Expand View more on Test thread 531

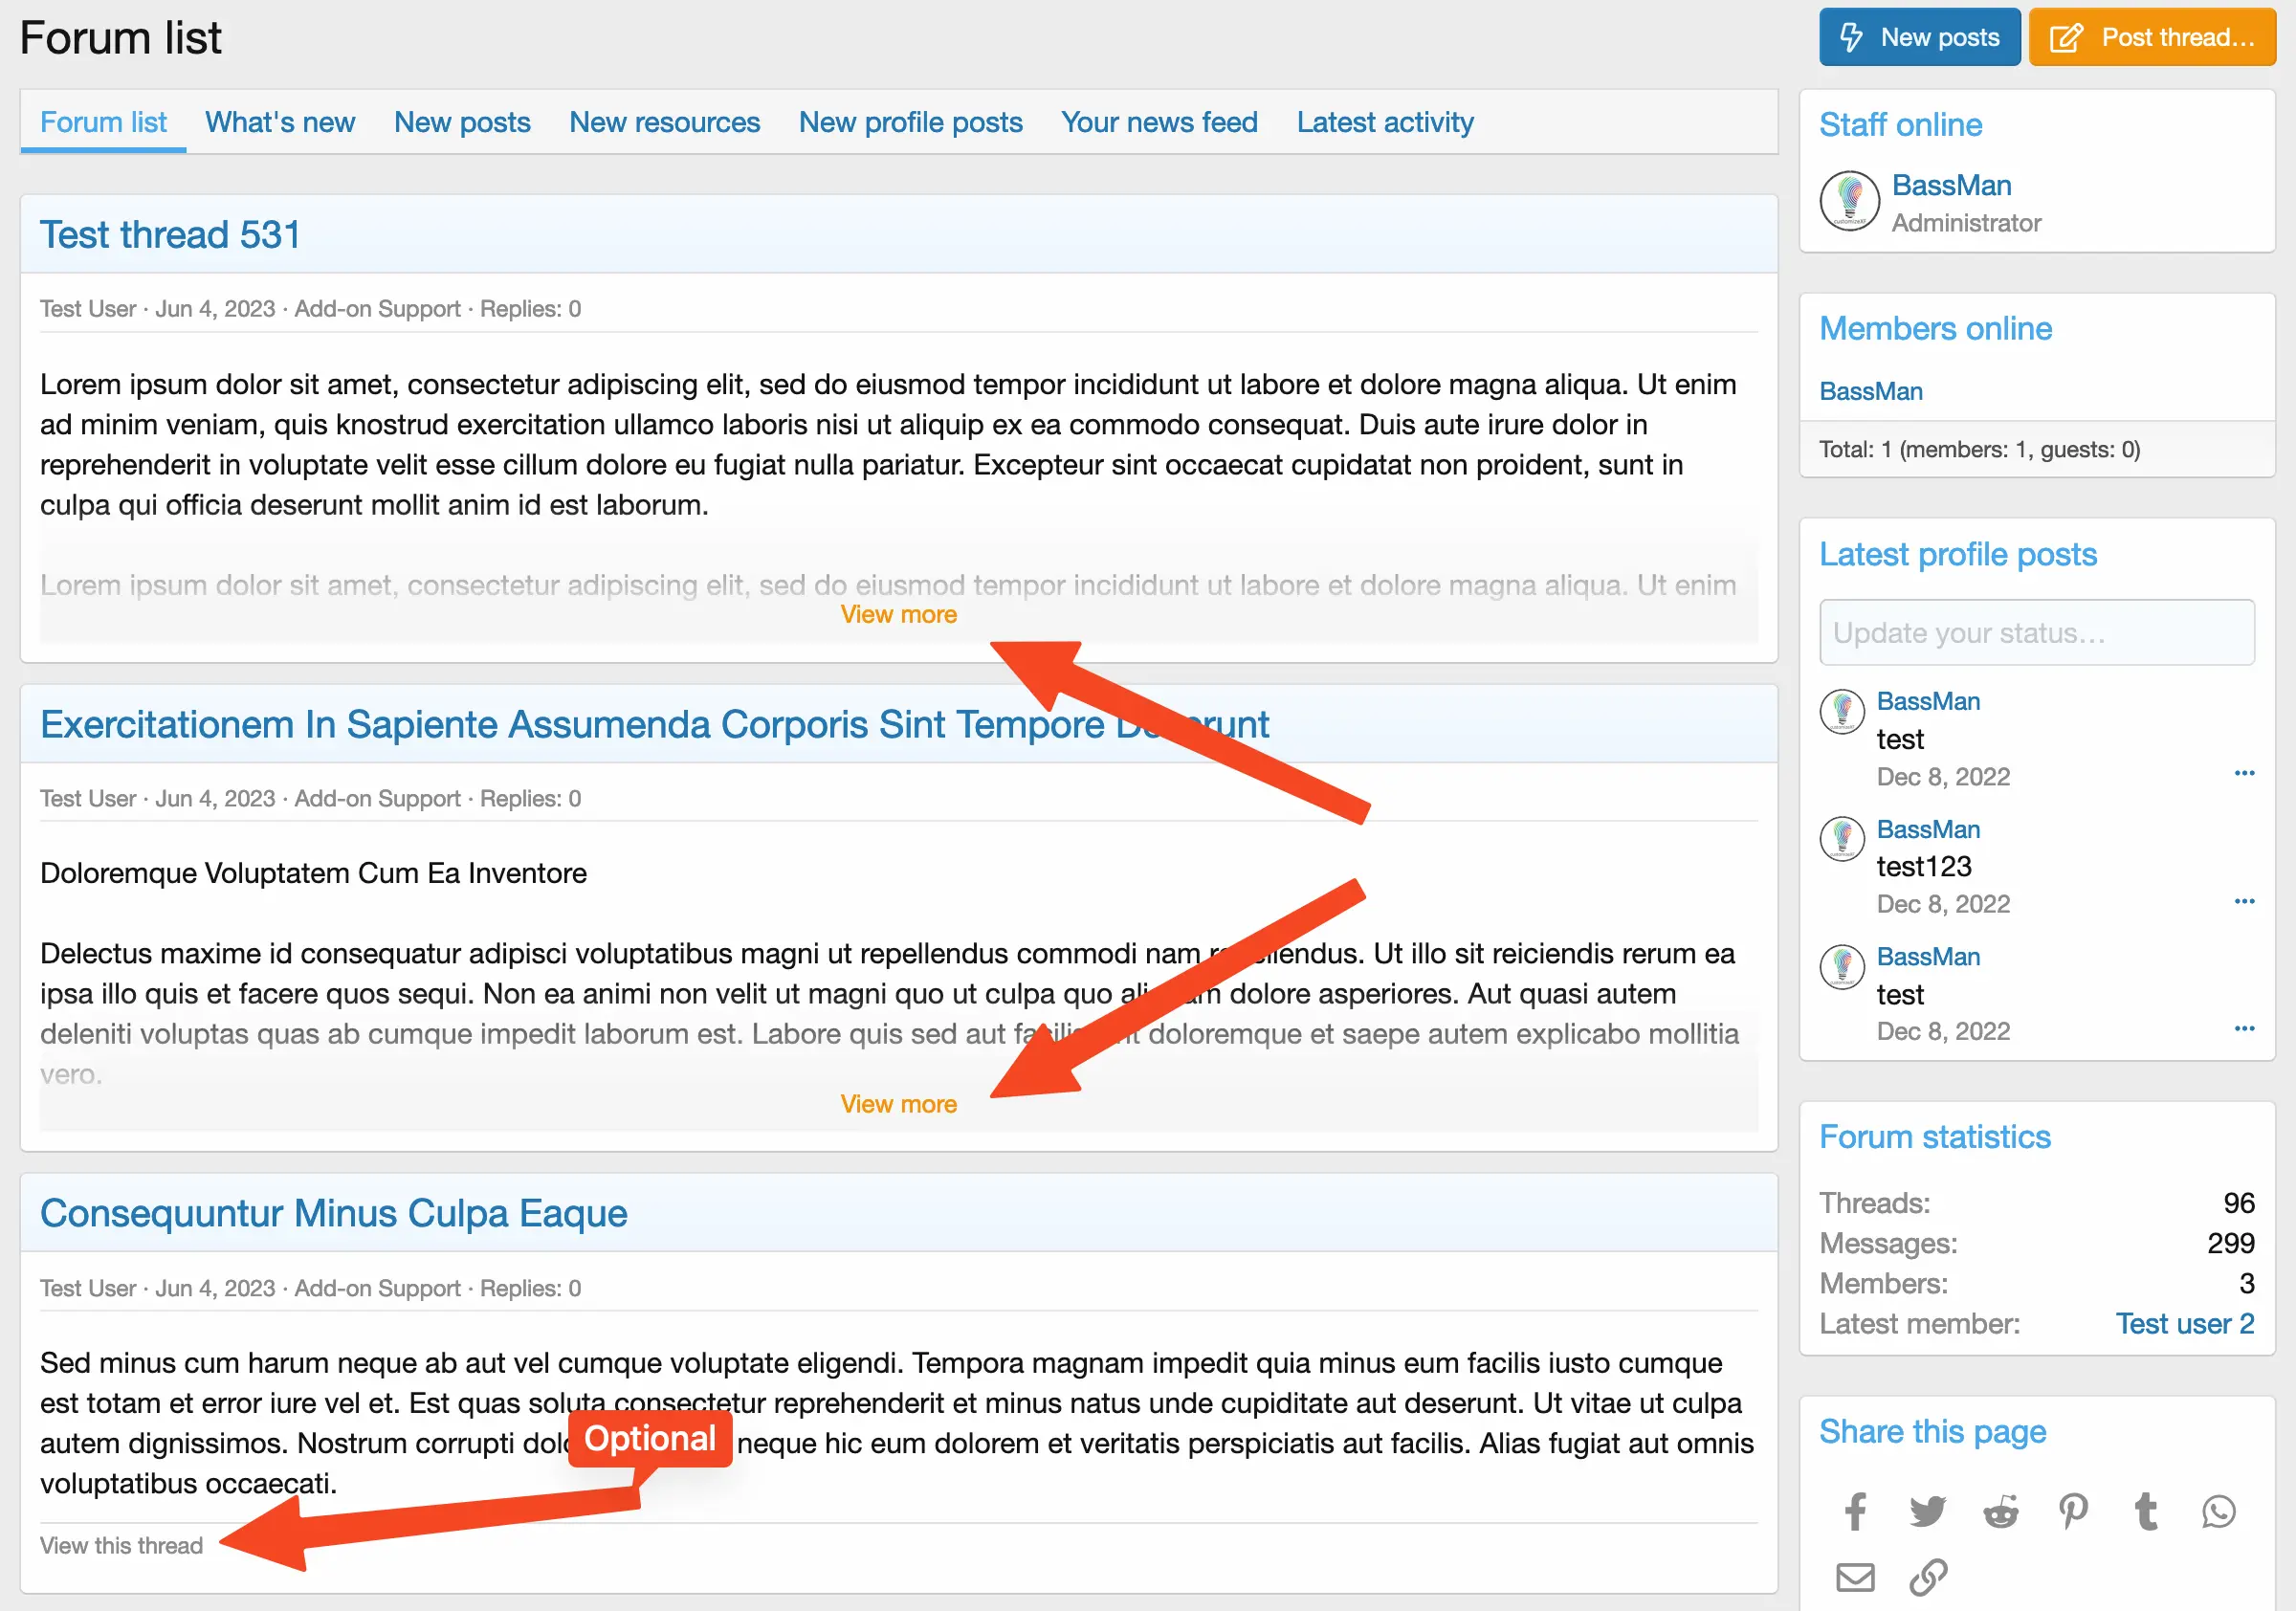tap(900, 614)
